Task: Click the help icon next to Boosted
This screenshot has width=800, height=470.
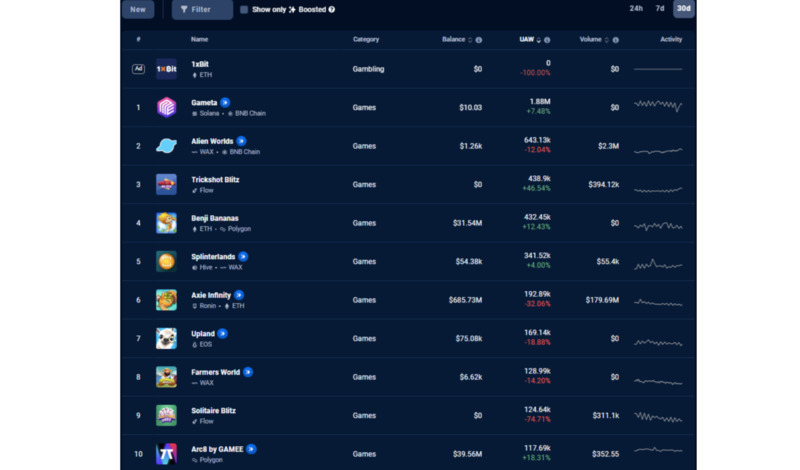Action: [332, 9]
